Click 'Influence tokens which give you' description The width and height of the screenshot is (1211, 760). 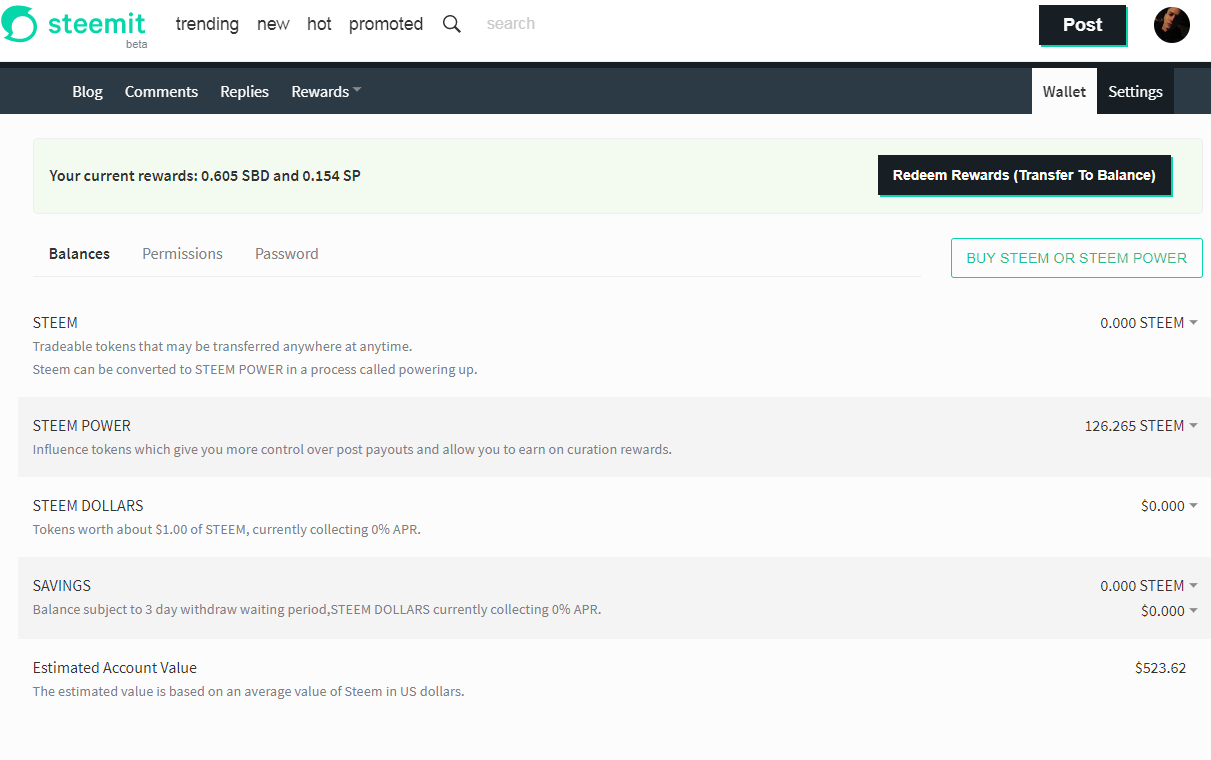click(x=352, y=450)
